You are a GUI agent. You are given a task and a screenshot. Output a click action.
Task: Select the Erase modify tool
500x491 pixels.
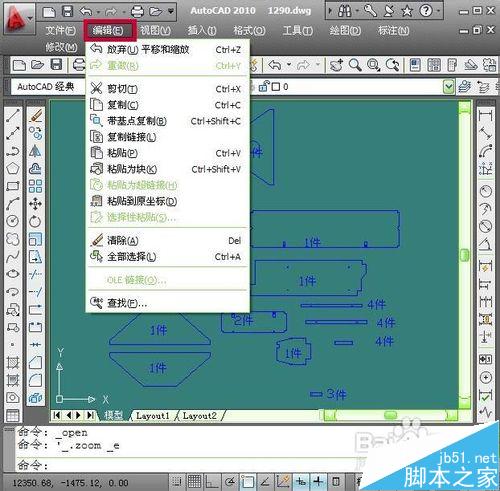click(35, 116)
